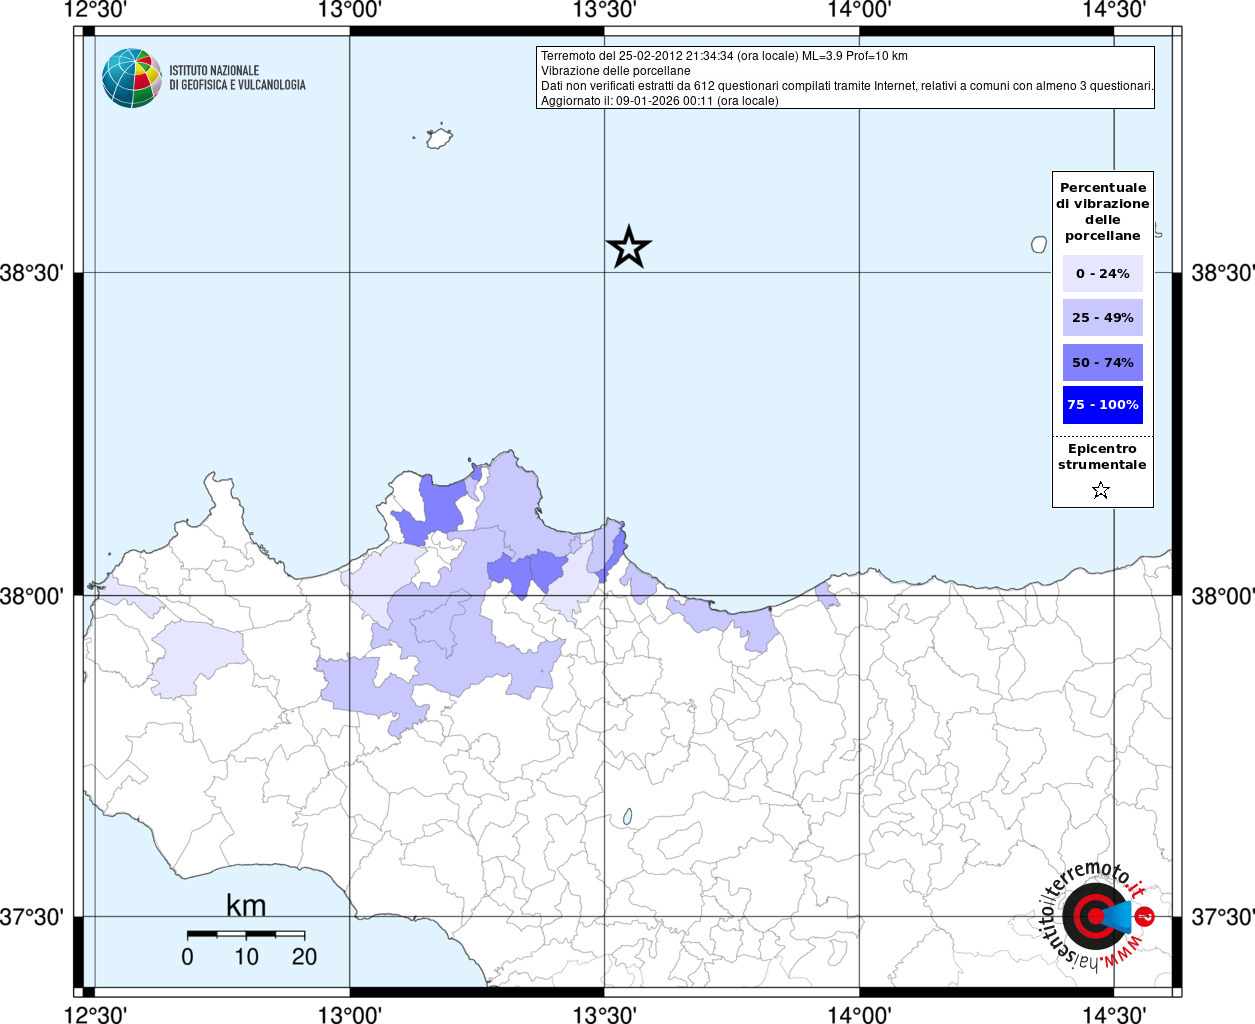Select the 0 - 24% legend swatch
Screen dimensions: 1255x1024
click(1102, 274)
